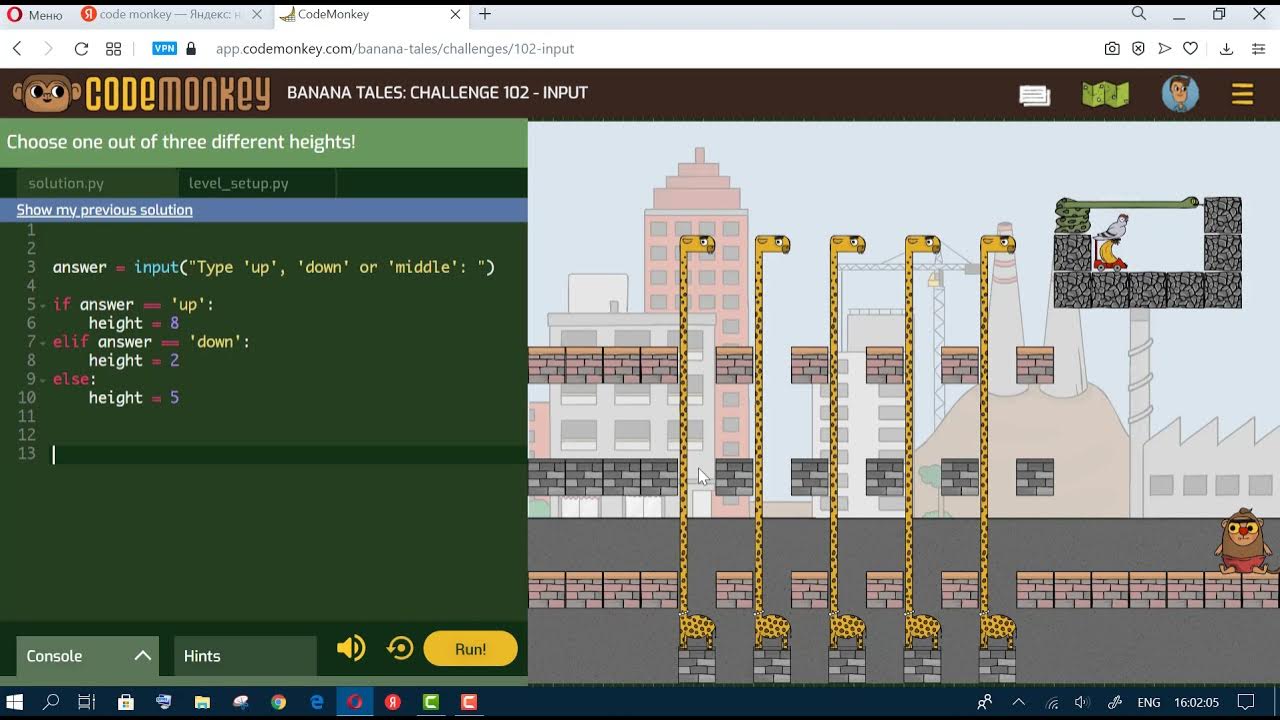Click the value 8 in code
The height and width of the screenshot is (720, 1280).
(x=174, y=323)
